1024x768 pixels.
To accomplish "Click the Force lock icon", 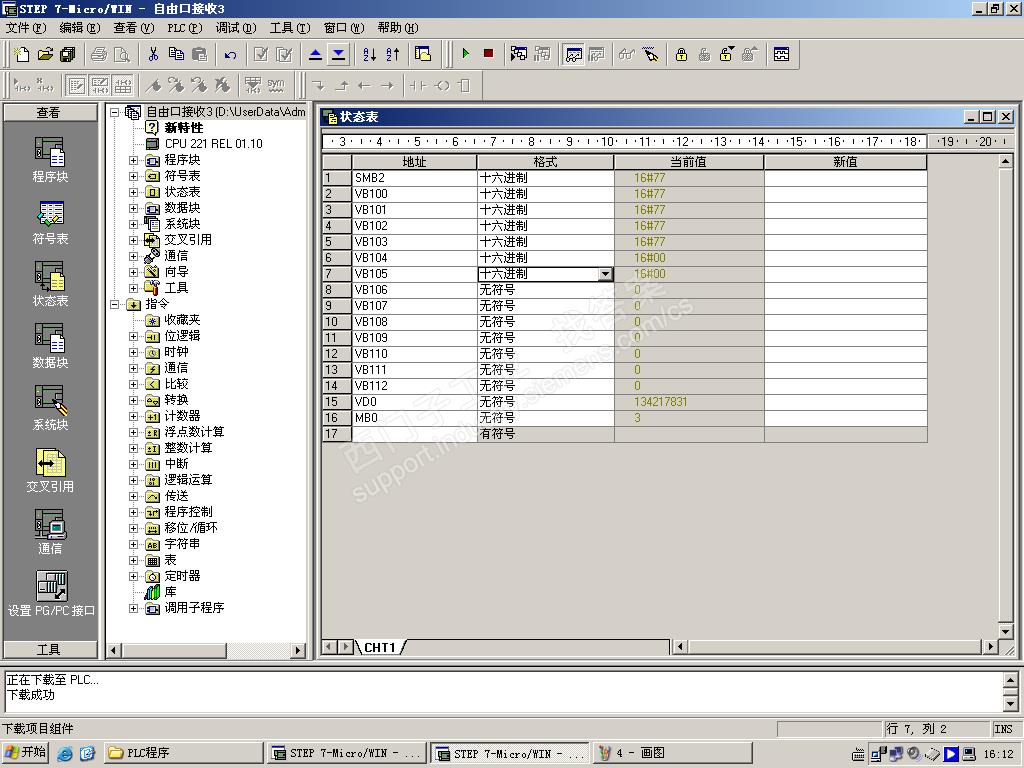I will click(681, 55).
